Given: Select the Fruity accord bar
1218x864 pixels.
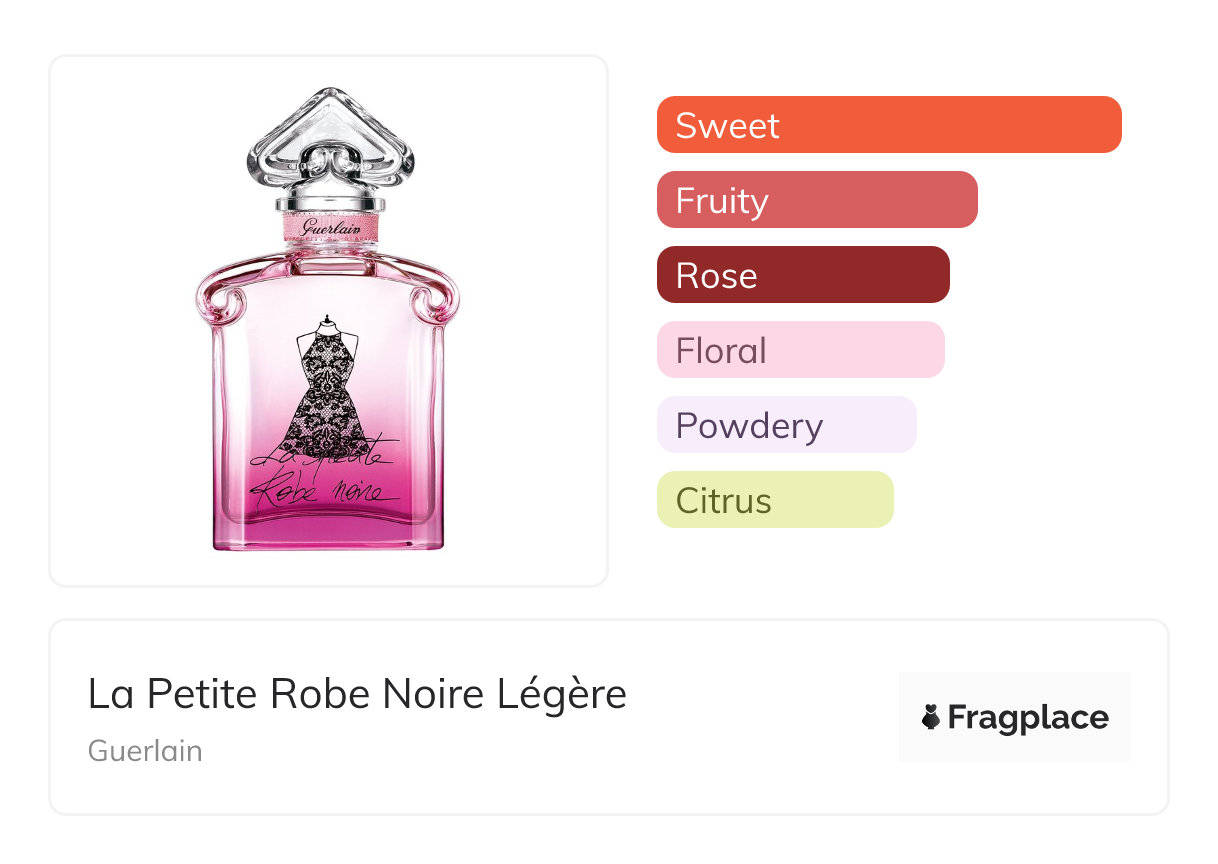Looking at the screenshot, I should click(817, 200).
